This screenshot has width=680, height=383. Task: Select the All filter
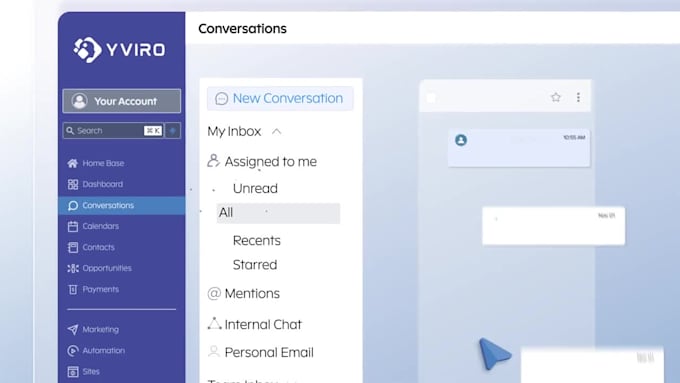tap(278, 213)
